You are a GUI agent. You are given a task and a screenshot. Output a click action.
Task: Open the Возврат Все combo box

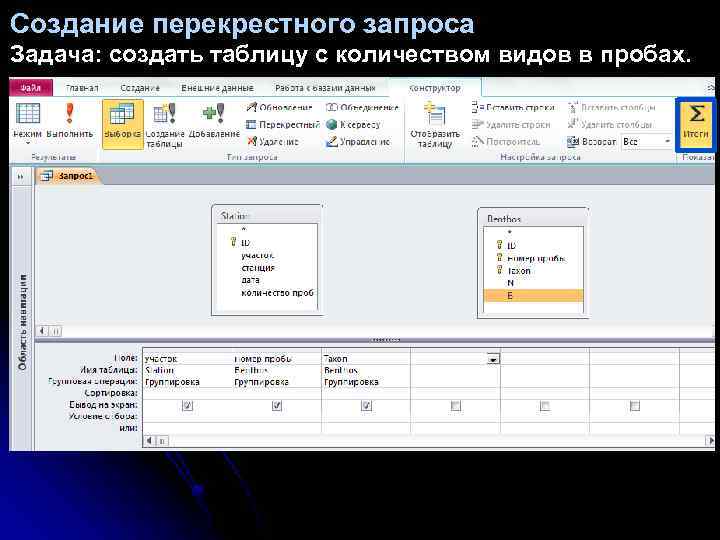click(647, 141)
